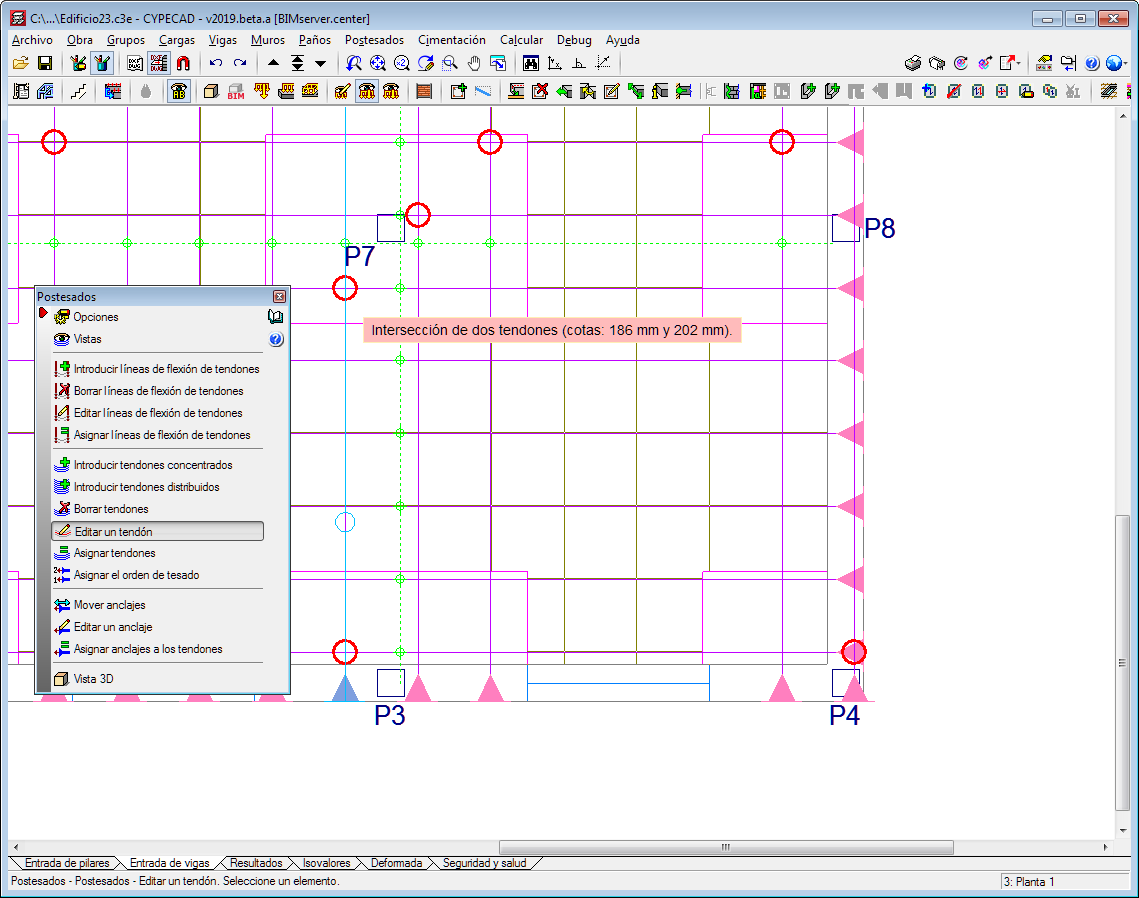Image resolution: width=1139 pixels, height=898 pixels.
Task: Select Editar líneas de flexión de tendones
Action: click(x=158, y=413)
